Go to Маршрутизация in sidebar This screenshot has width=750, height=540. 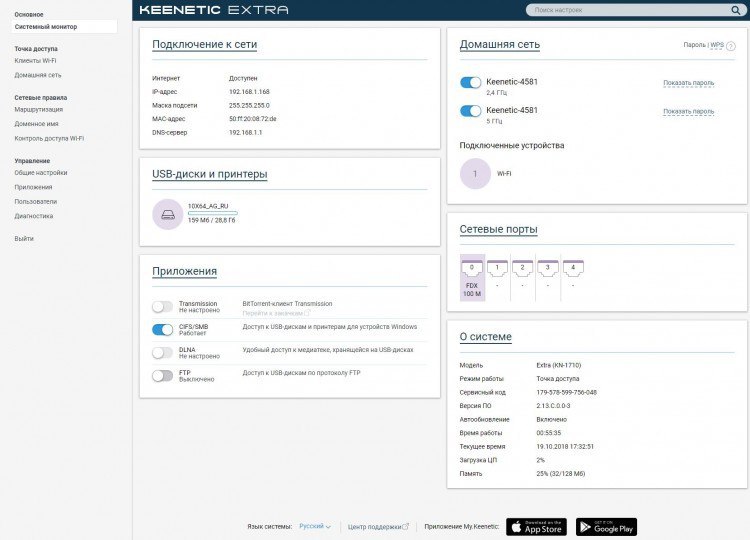click(39, 110)
